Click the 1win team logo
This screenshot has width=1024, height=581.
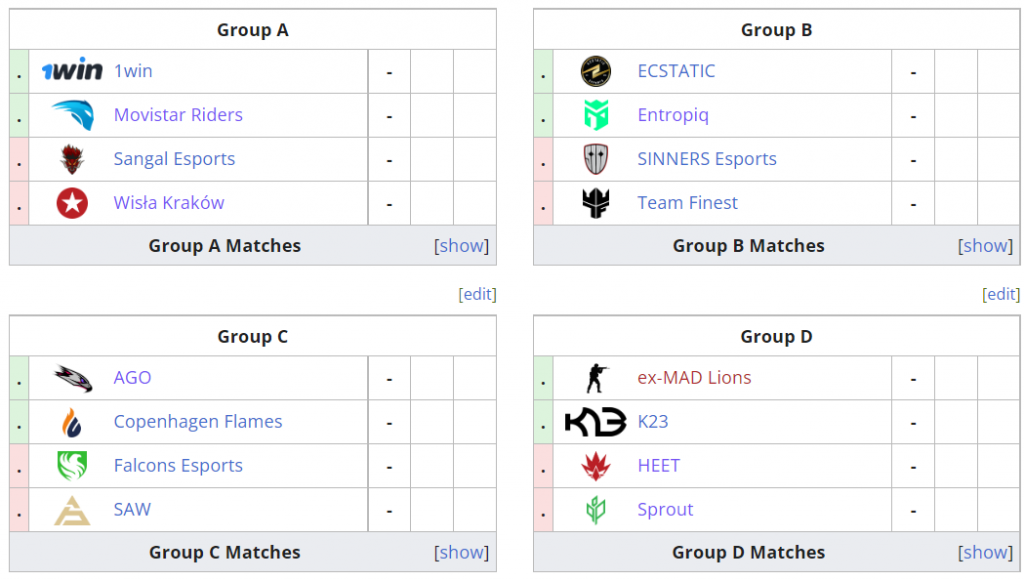[x=72, y=71]
